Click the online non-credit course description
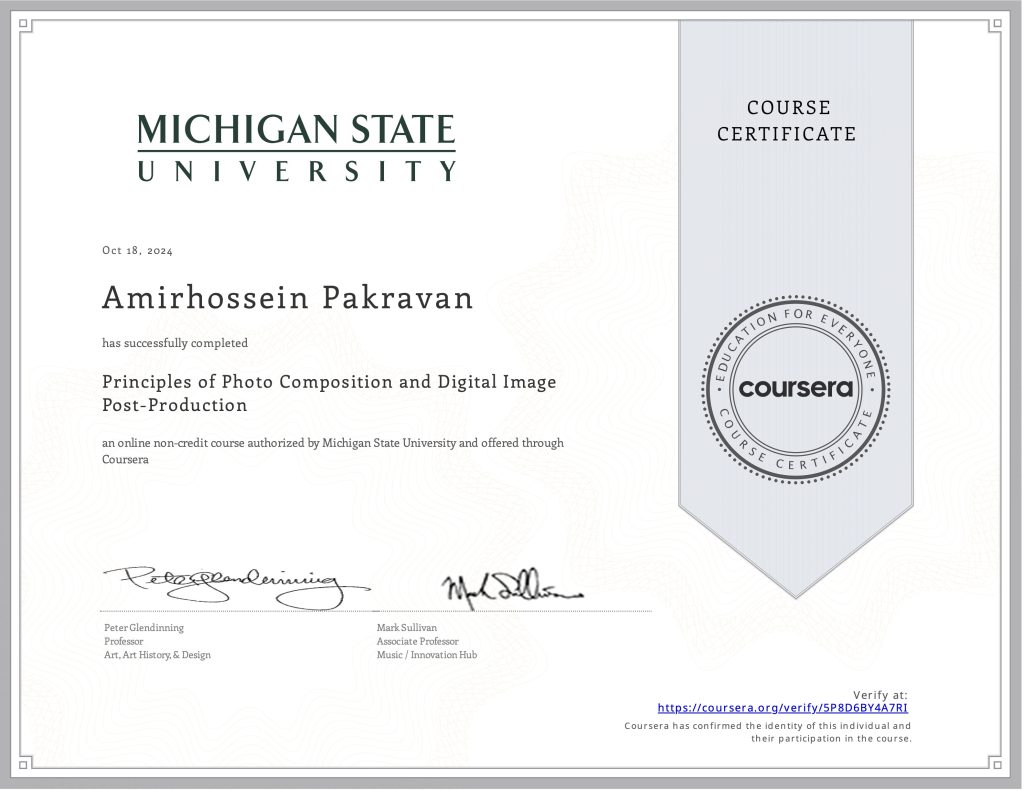The height and width of the screenshot is (791, 1024). click(333, 451)
